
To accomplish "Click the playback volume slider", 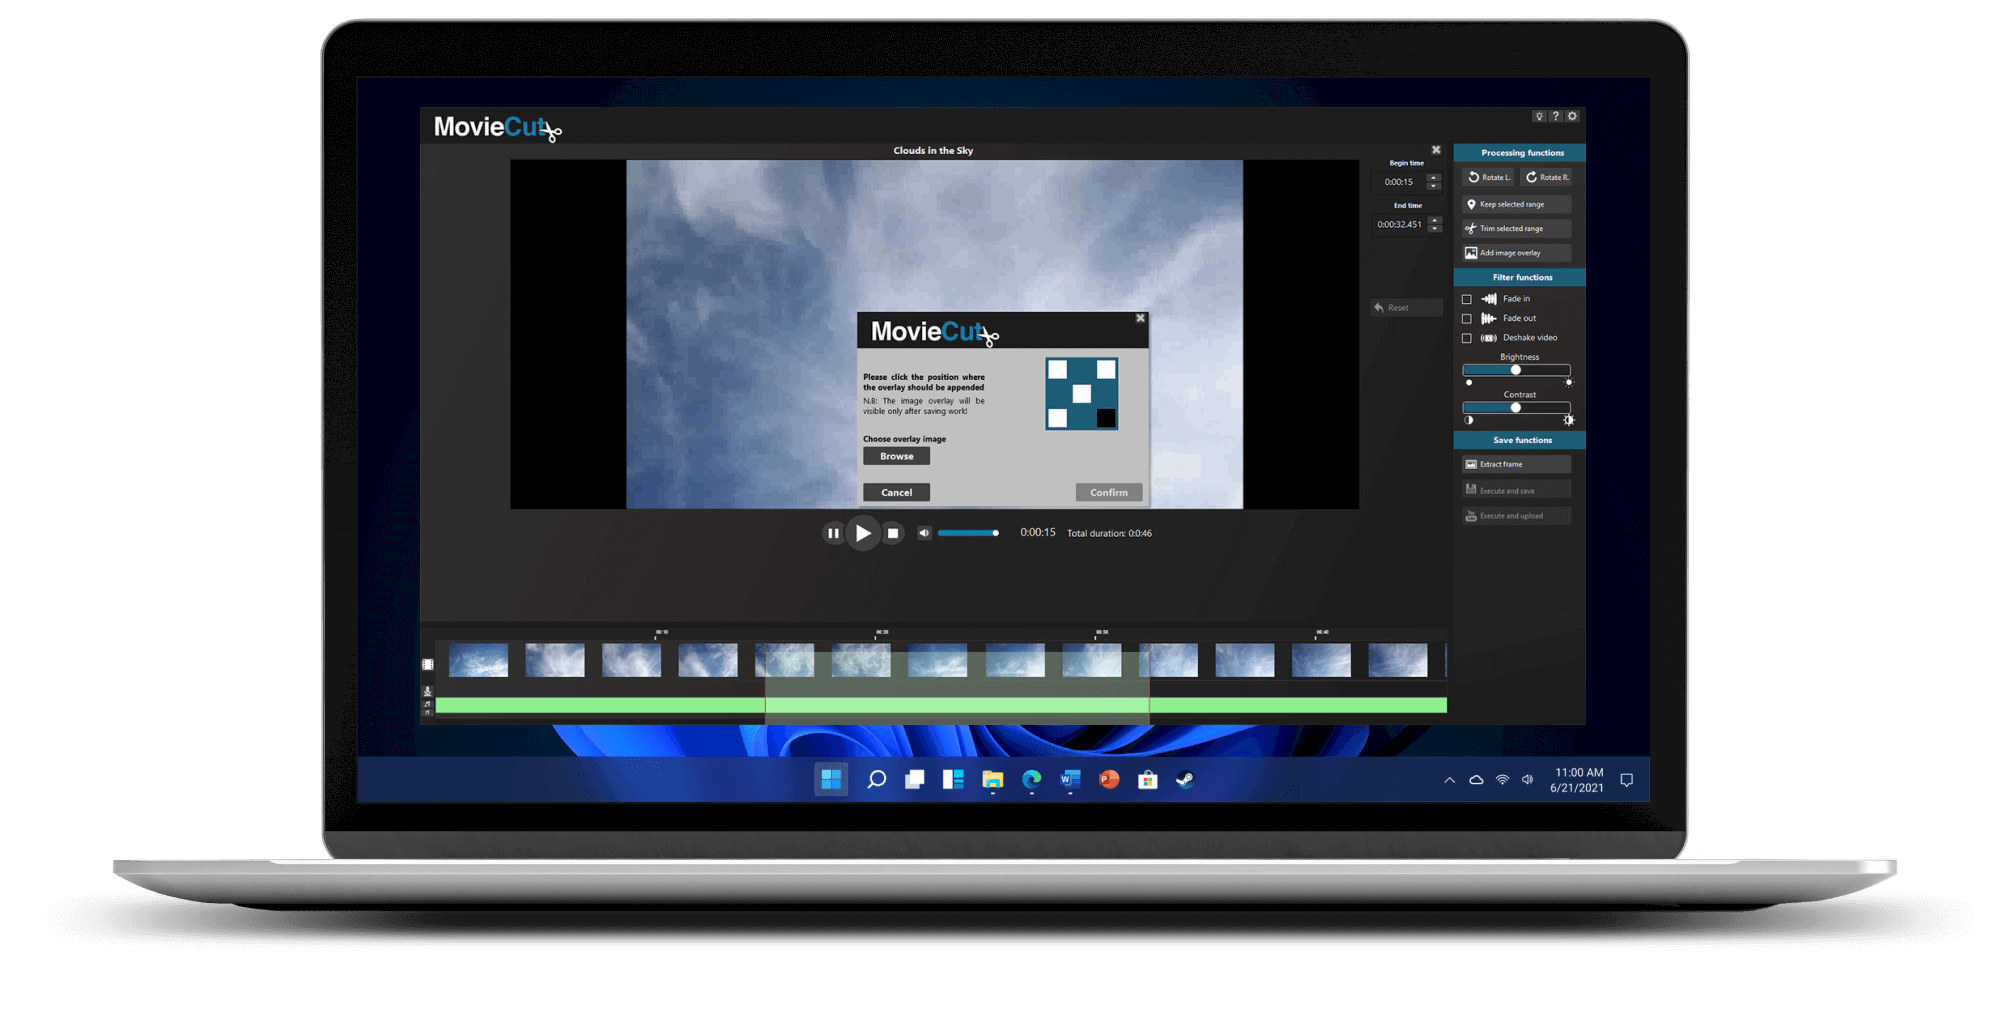I will click(x=968, y=533).
